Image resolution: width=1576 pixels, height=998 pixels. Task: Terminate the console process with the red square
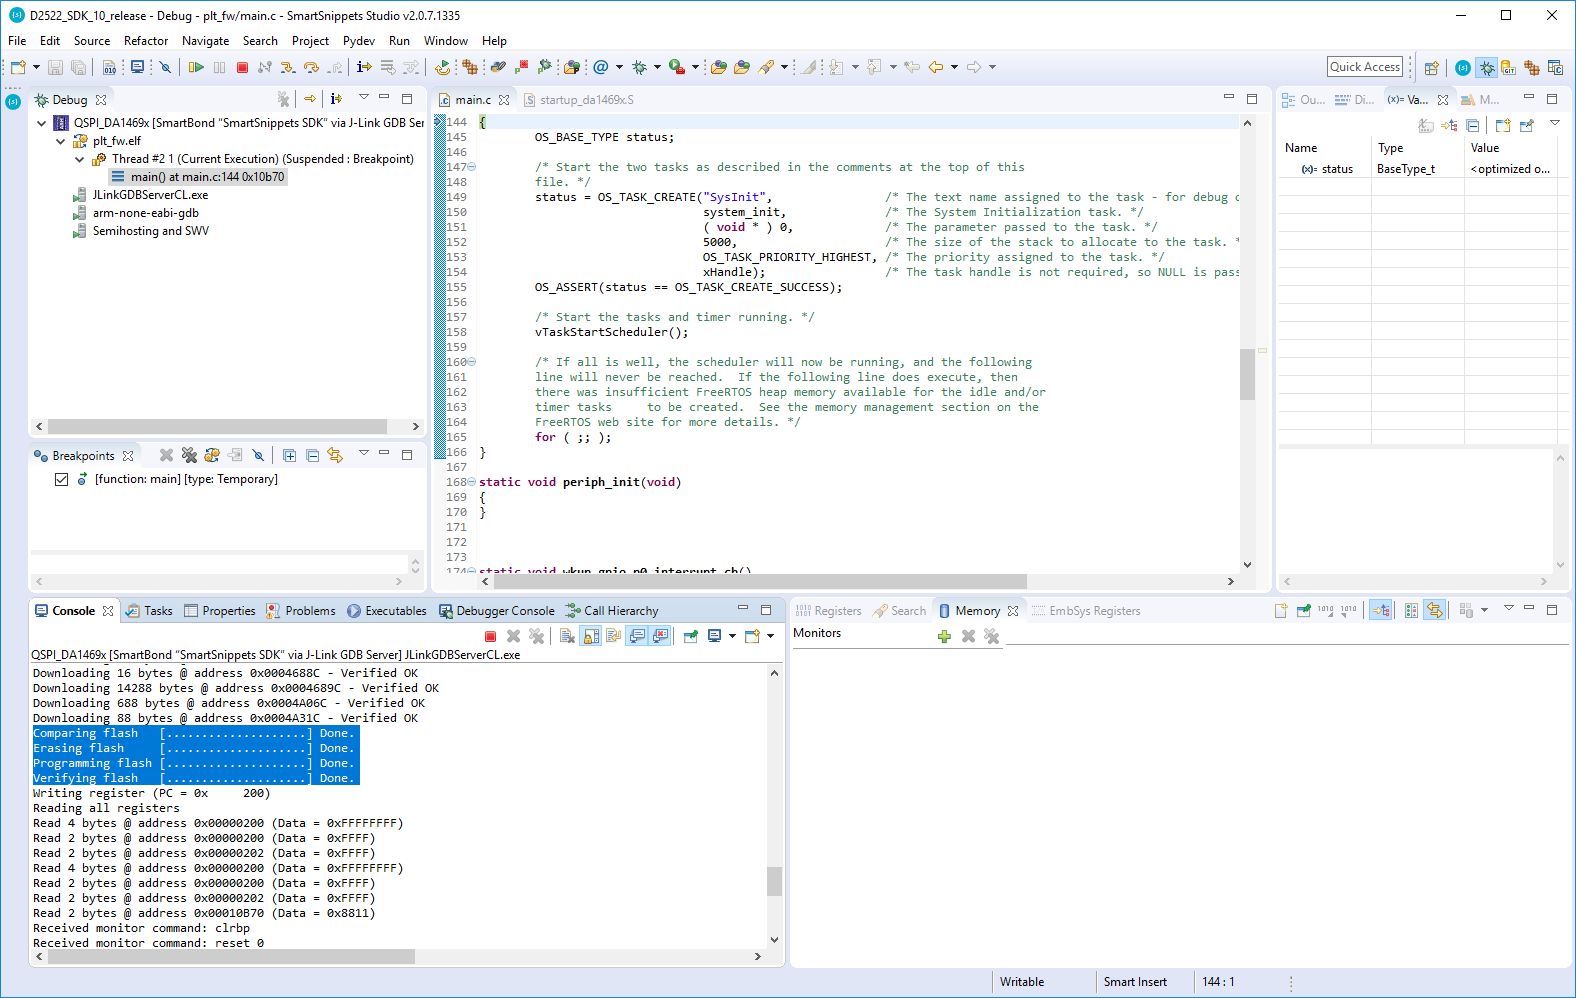(x=490, y=636)
